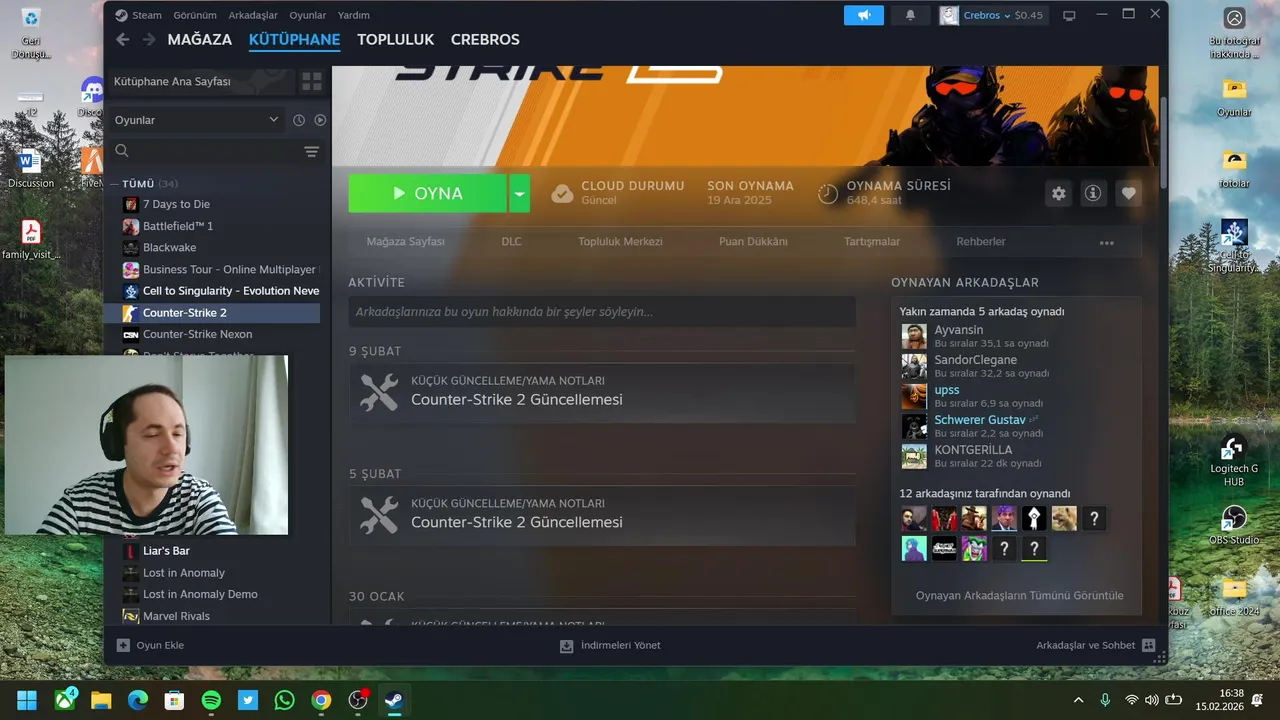Open the Topluluk Merkezi link
The height and width of the screenshot is (720, 1280).
pos(620,242)
